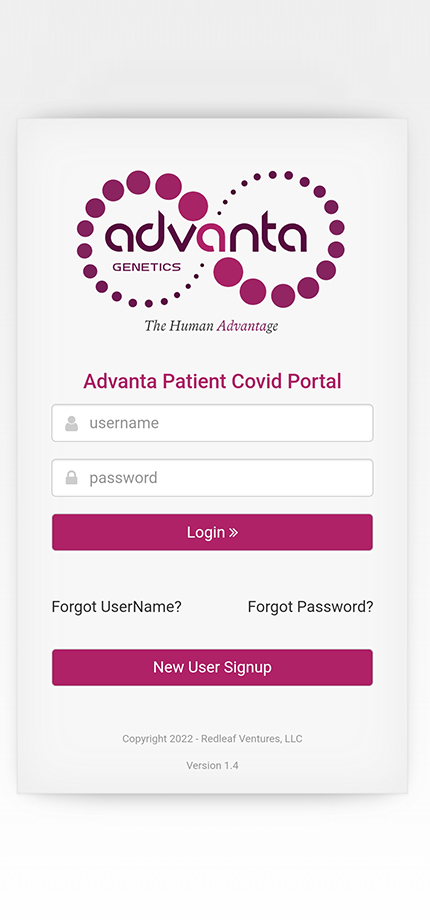Click the Advanta Patient Covid Portal heading
The image size is (430, 920).
coord(212,381)
